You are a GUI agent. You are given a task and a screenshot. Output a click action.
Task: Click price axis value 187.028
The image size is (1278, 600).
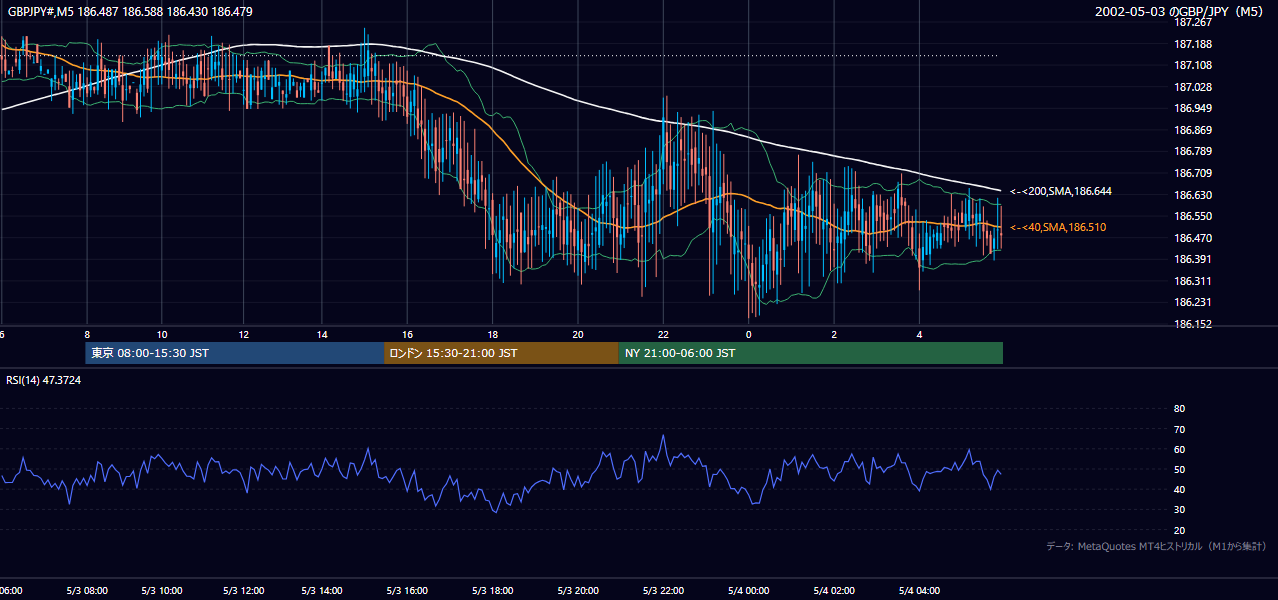coord(1193,87)
